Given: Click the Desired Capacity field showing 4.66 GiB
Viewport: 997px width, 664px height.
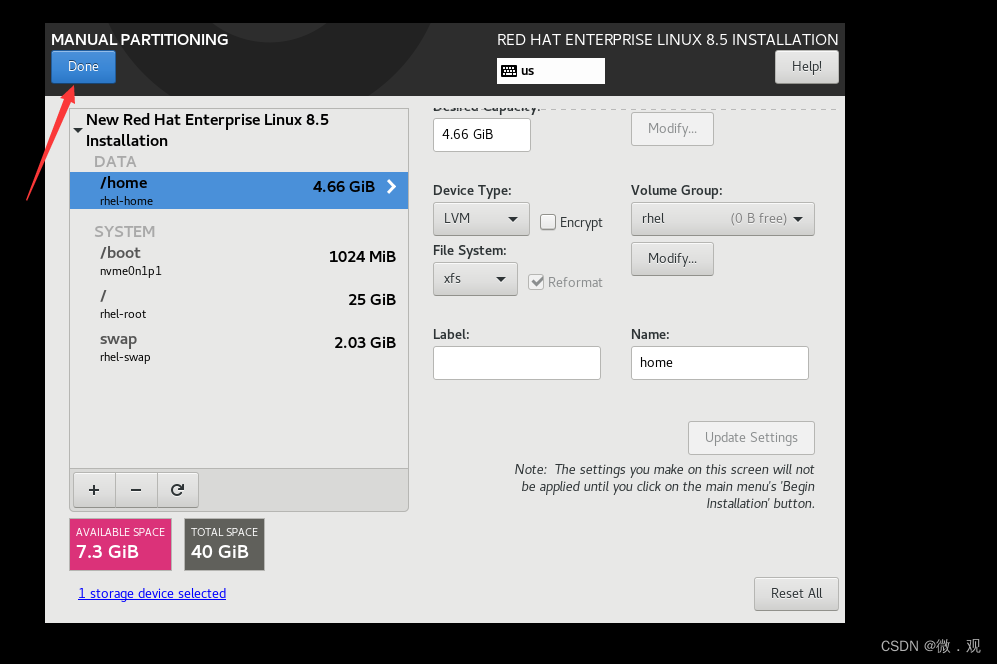Looking at the screenshot, I should (x=481, y=135).
